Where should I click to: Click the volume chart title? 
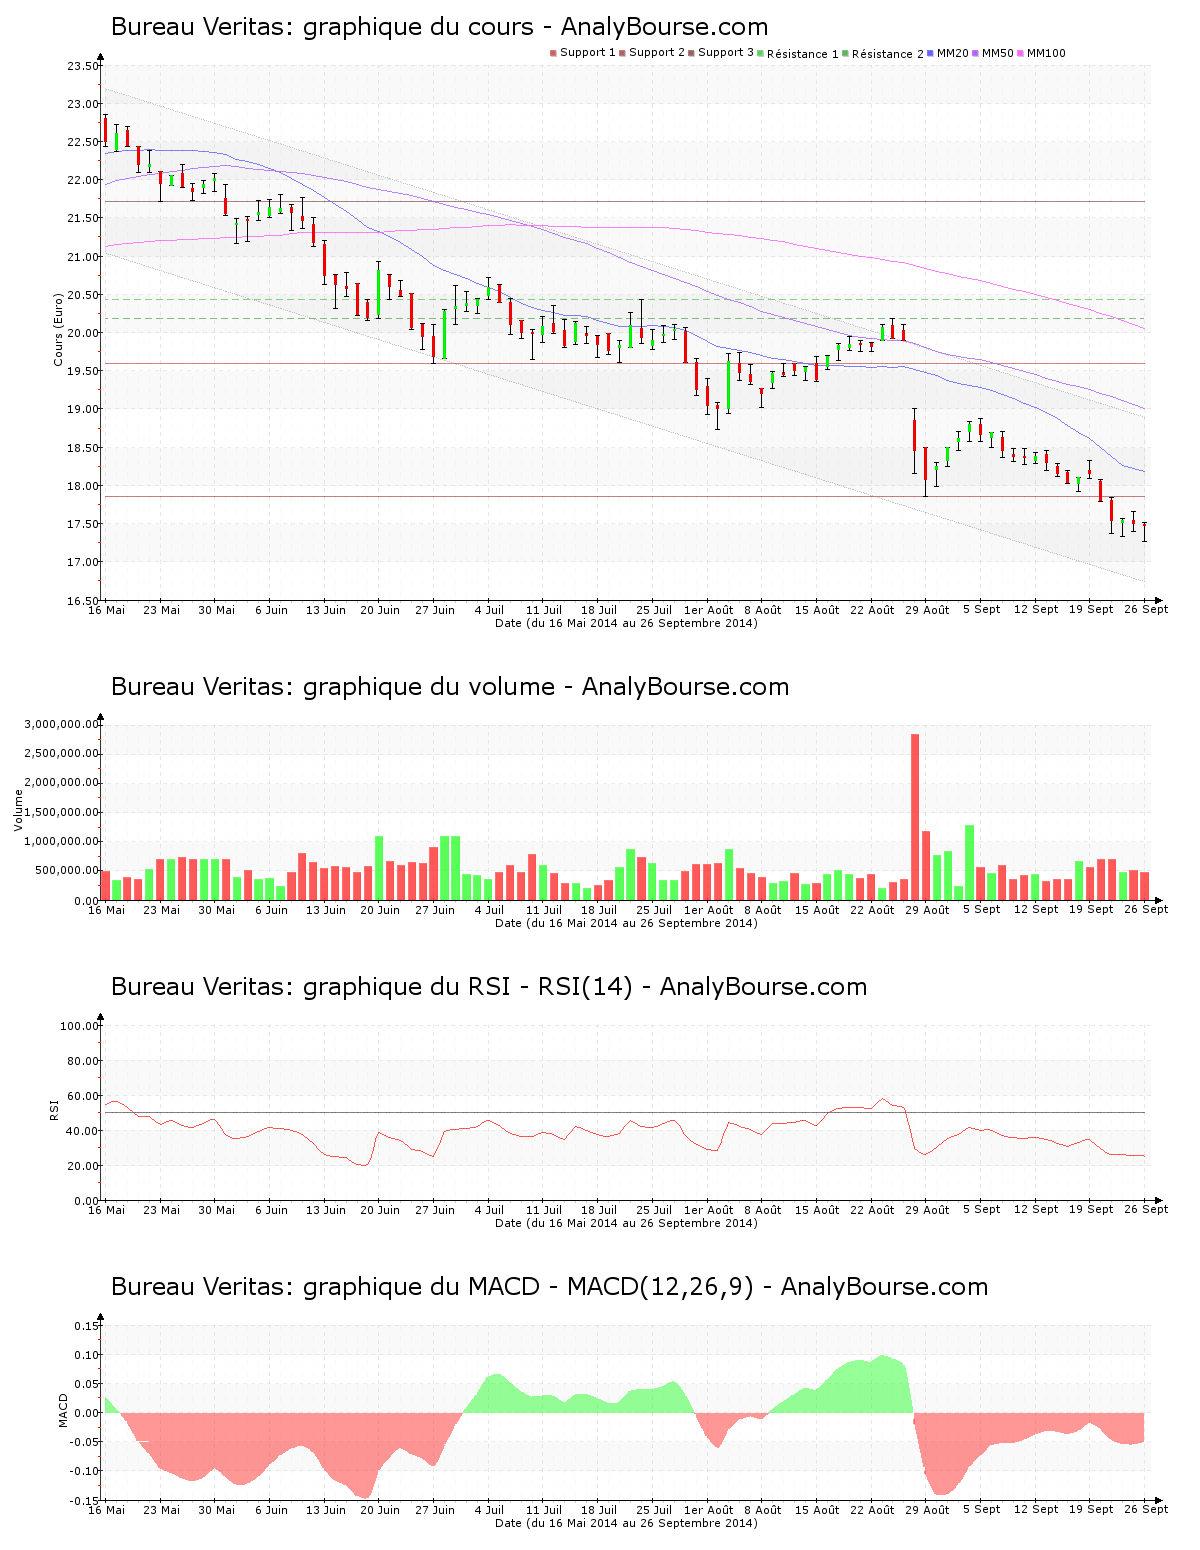coord(450,687)
